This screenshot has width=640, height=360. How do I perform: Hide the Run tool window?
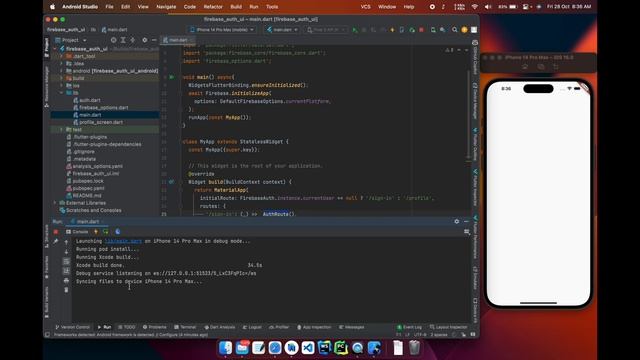click(466, 221)
